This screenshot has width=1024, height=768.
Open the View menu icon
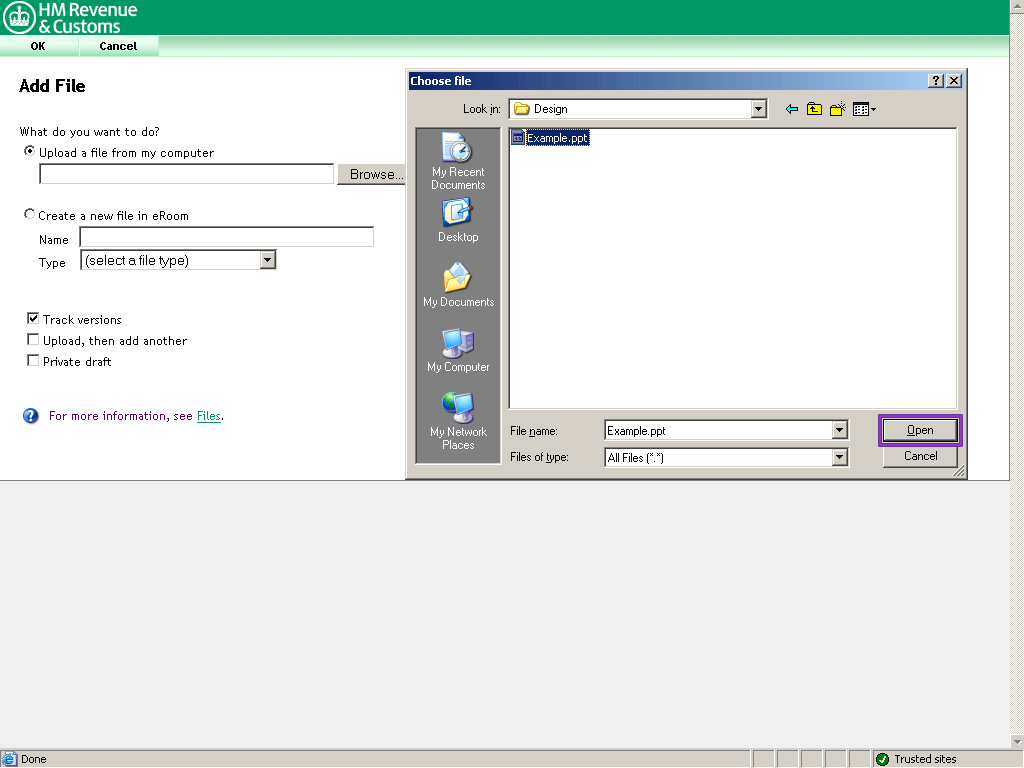click(863, 109)
